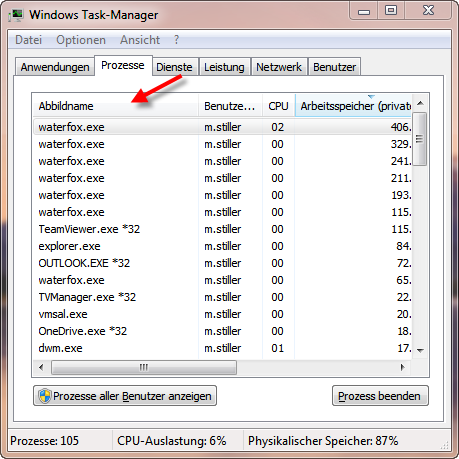The image size is (459, 459).
Task: Select the dwm.exe process
Action: [222, 348]
